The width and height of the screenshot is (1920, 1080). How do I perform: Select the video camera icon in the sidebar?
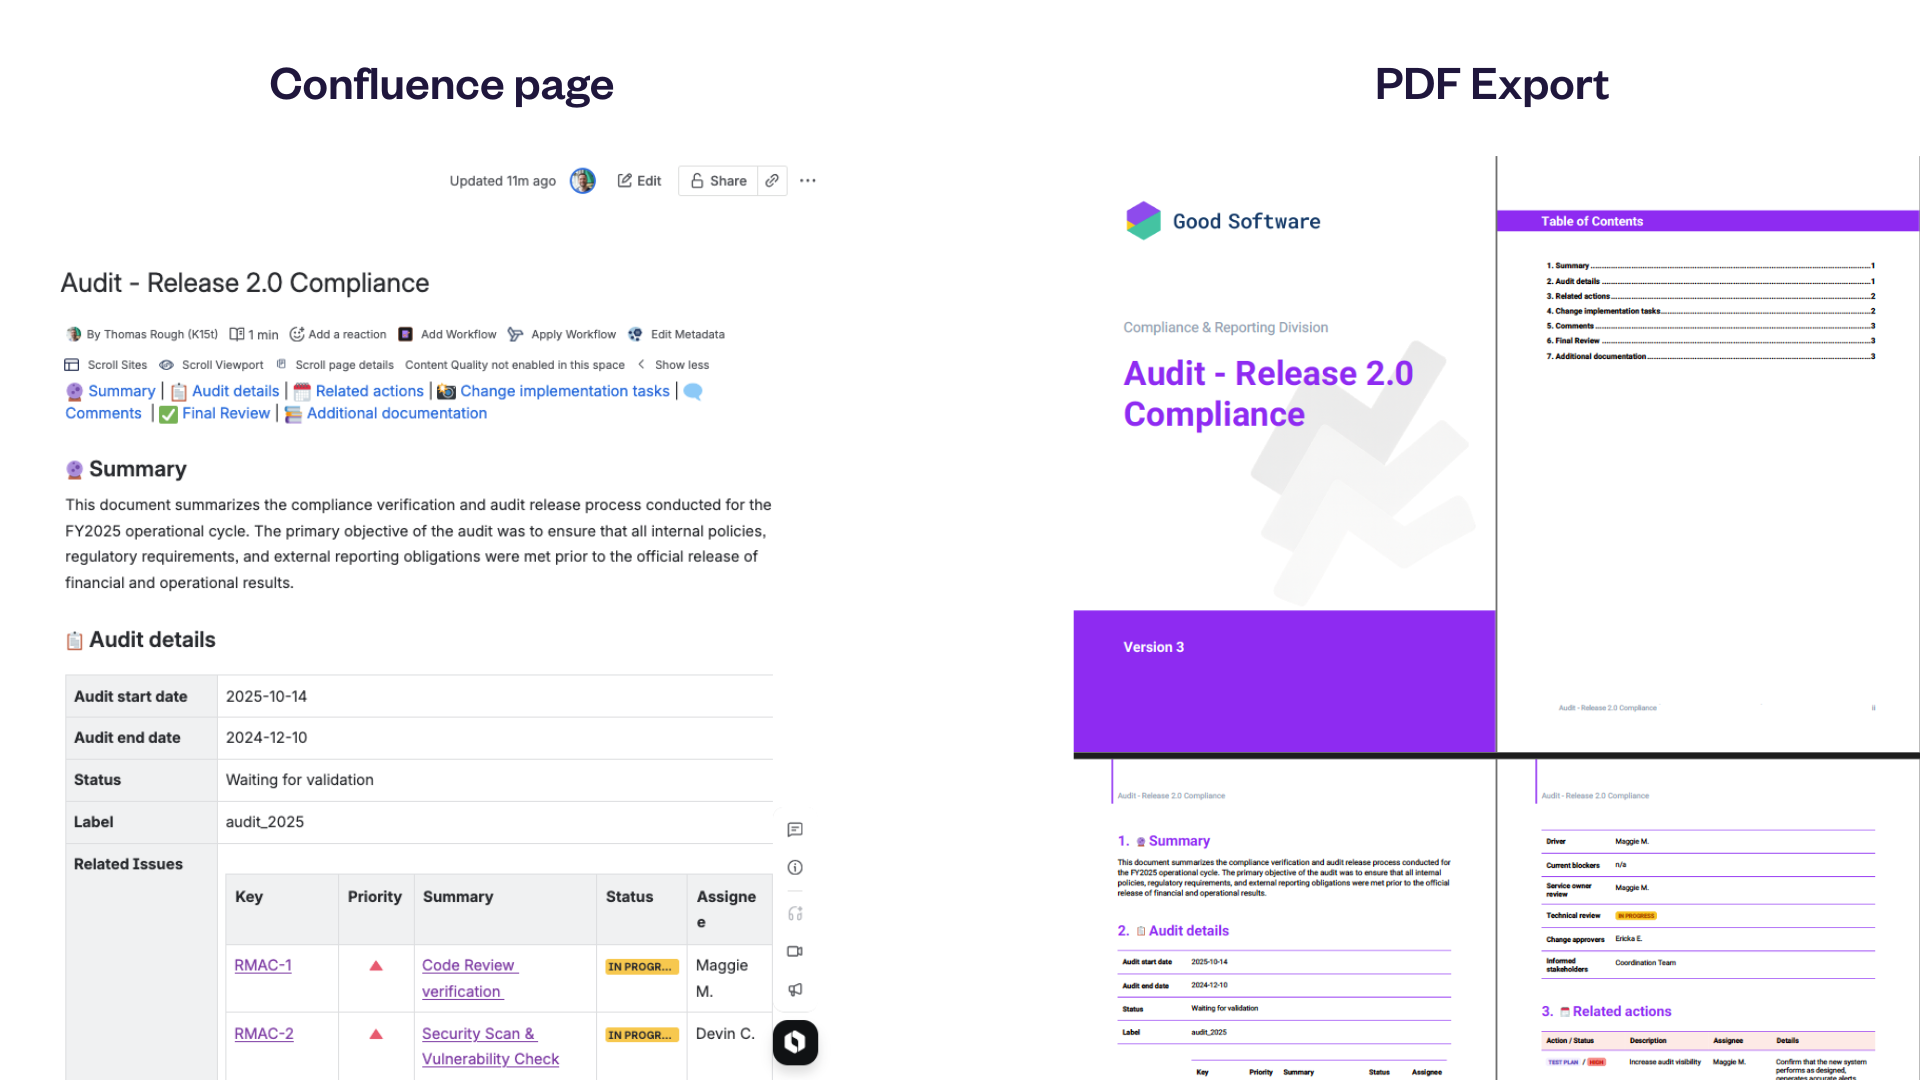click(x=795, y=951)
